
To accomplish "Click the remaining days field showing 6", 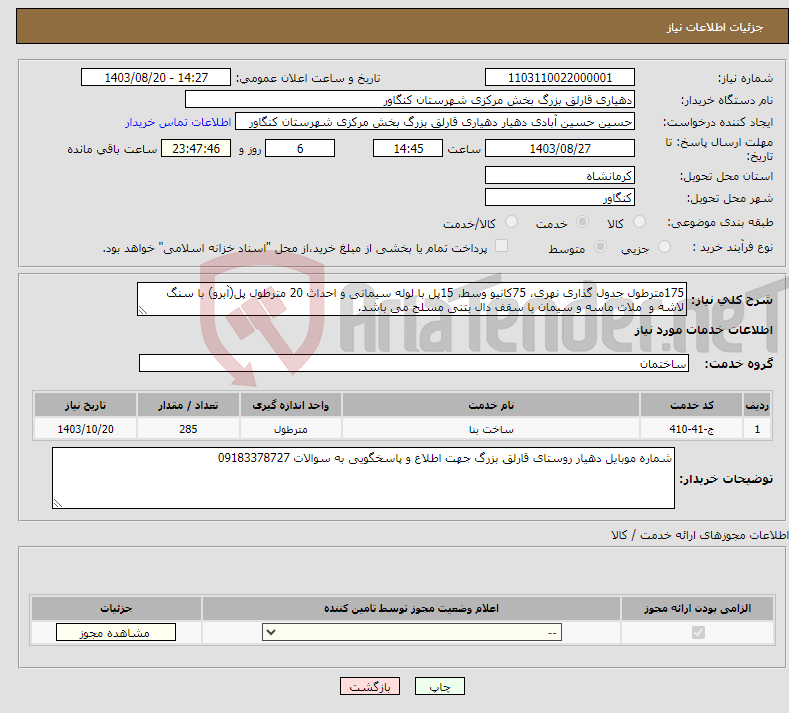I will pos(300,148).
